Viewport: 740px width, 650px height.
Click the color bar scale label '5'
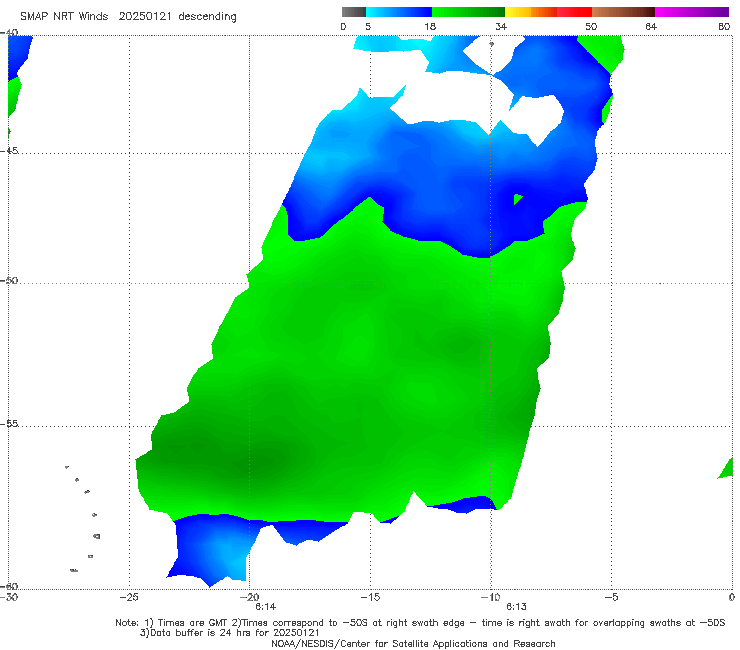pyautogui.click(x=368, y=27)
